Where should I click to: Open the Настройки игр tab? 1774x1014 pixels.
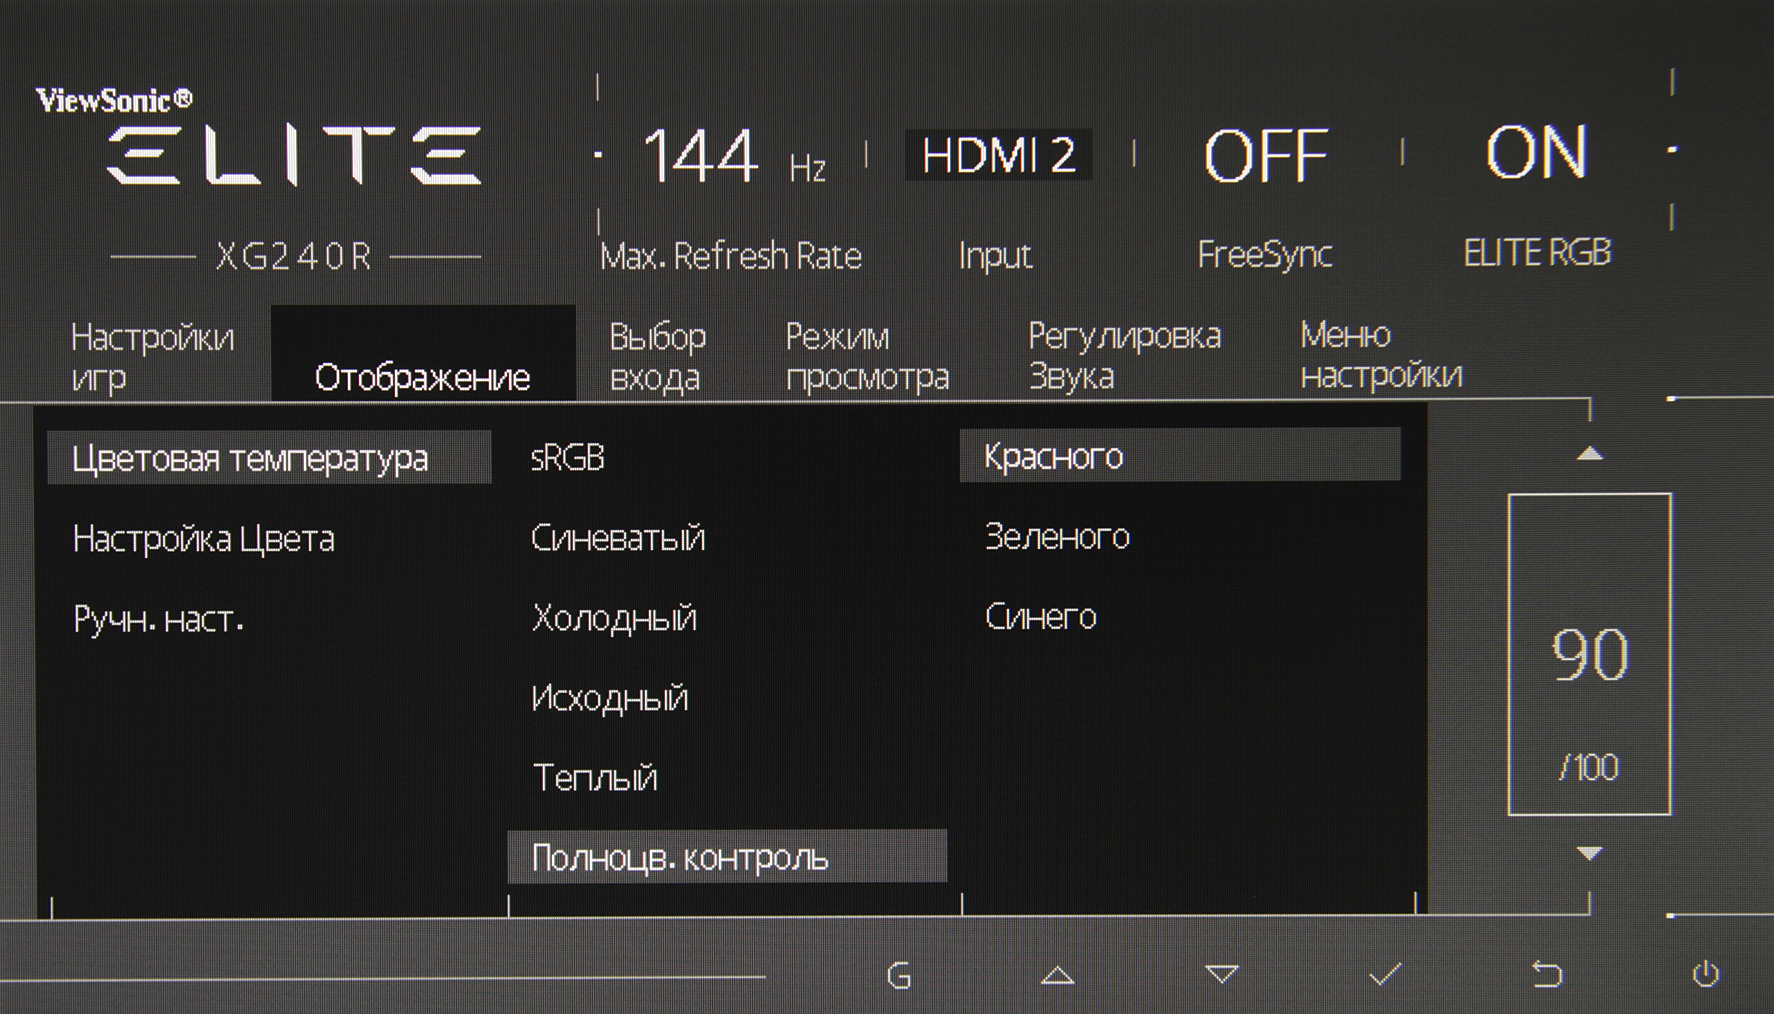point(153,357)
